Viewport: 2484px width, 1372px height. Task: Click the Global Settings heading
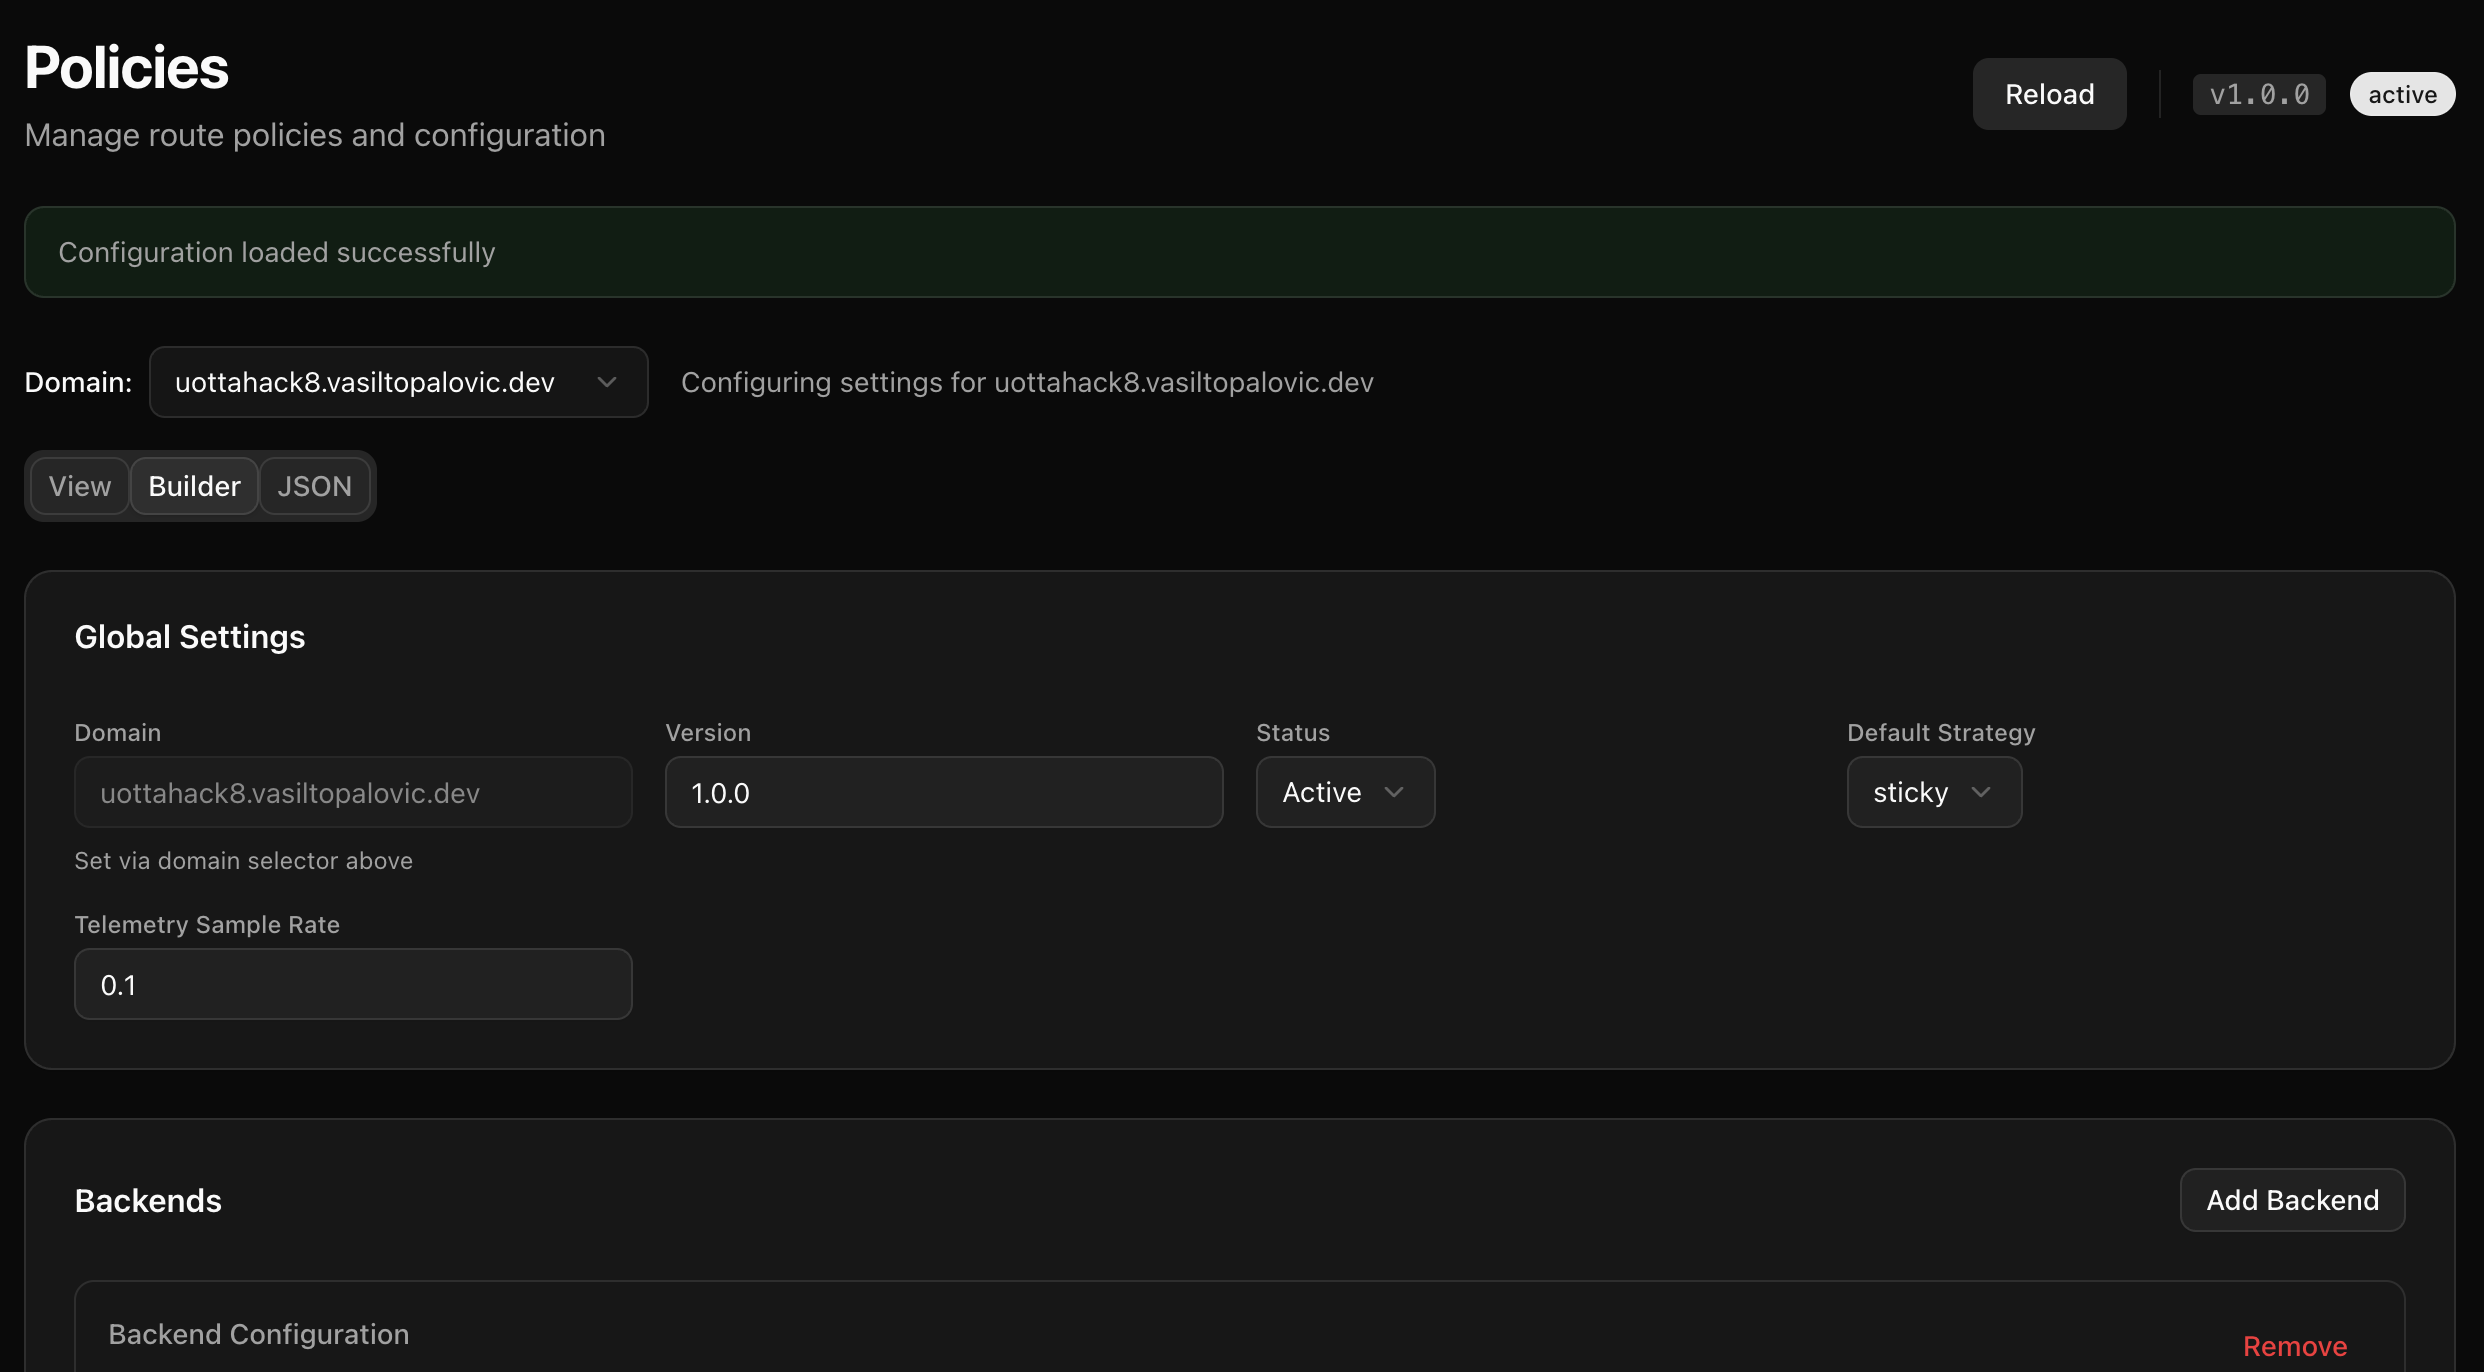click(190, 637)
